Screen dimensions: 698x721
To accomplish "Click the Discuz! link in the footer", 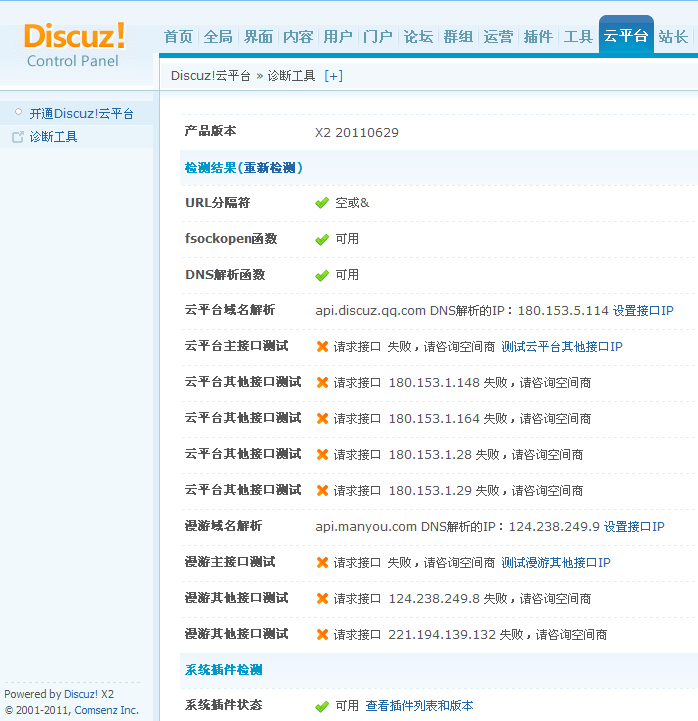I will pos(81,694).
